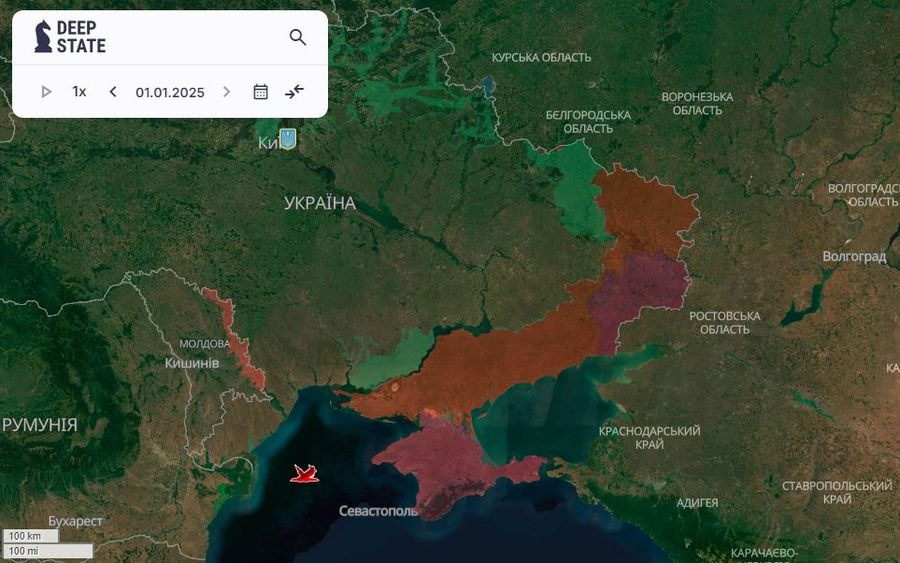
Task: Click the 100 km scale bar
Action: (x=30, y=536)
